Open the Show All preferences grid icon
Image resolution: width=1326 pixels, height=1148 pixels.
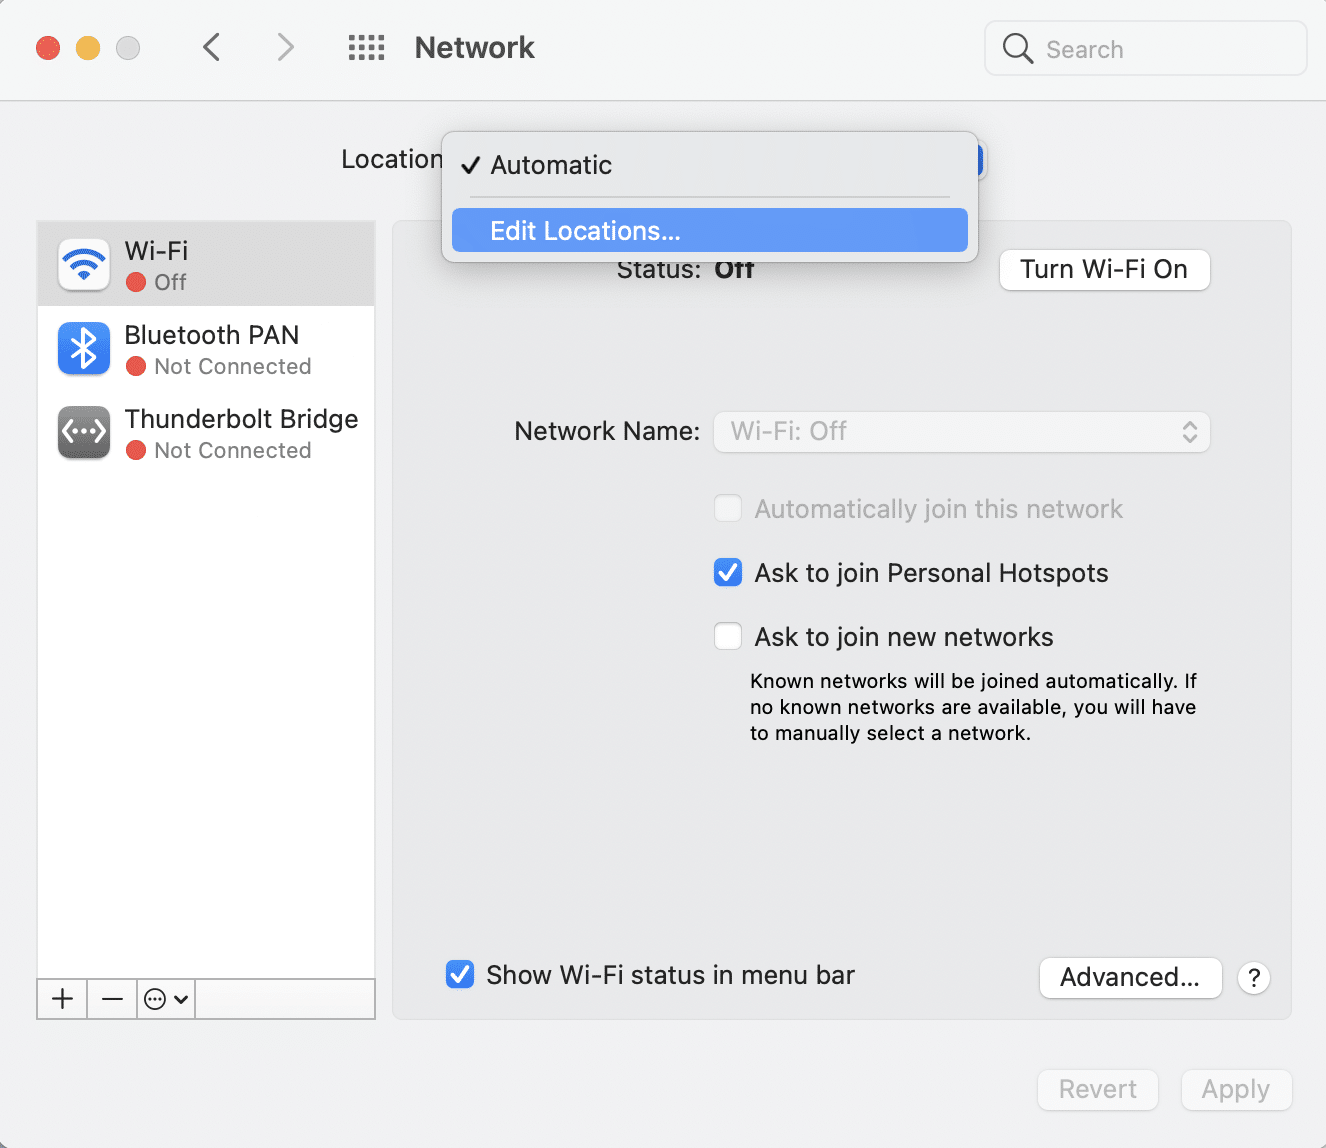click(366, 47)
